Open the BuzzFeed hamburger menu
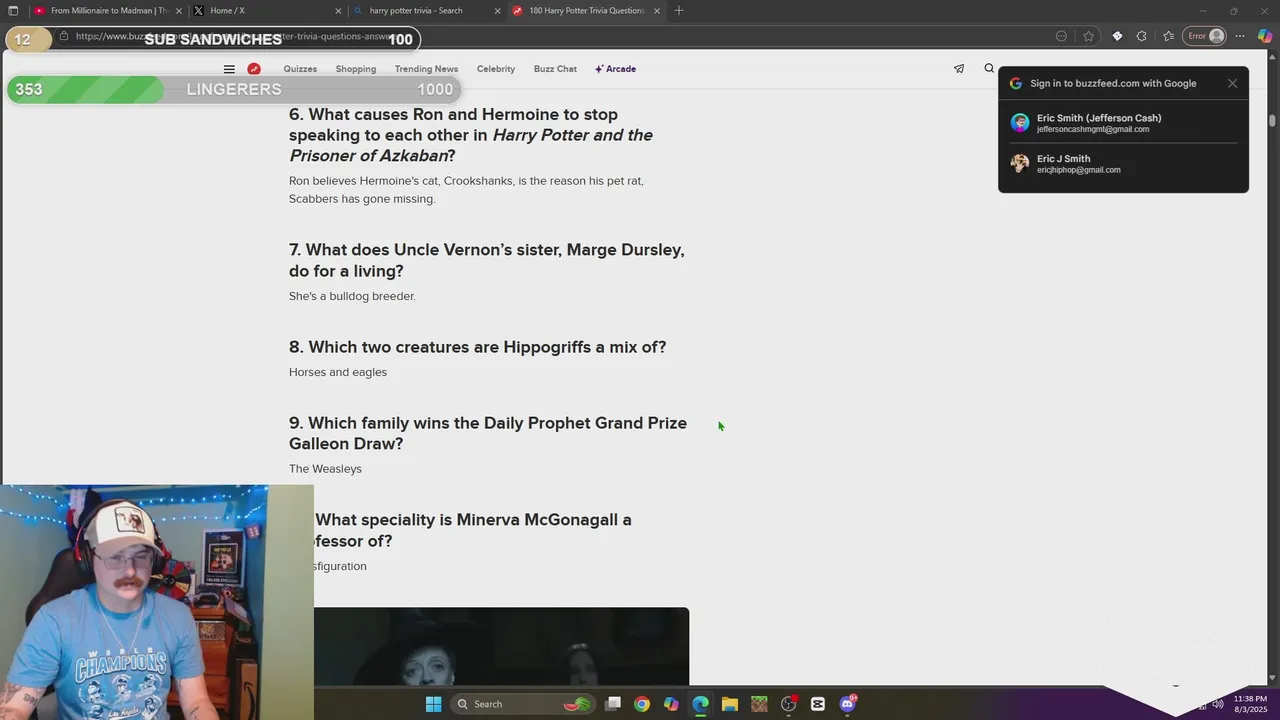 click(229, 69)
